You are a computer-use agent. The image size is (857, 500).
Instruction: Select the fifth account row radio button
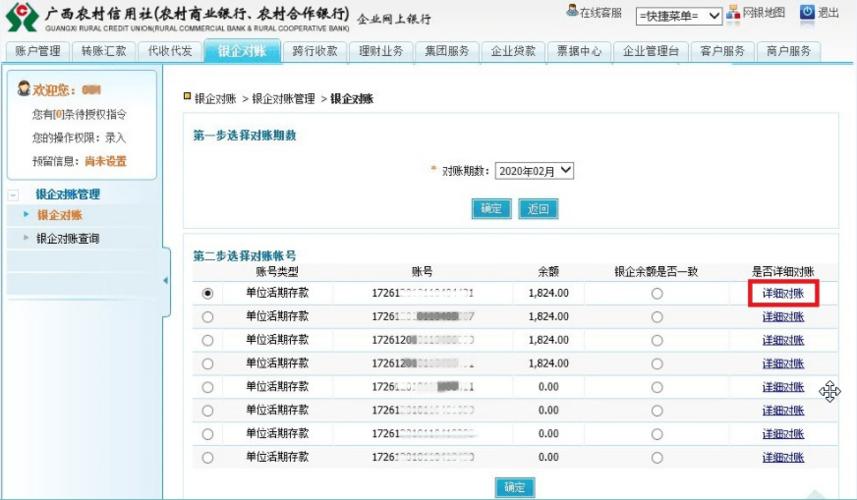(207, 387)
